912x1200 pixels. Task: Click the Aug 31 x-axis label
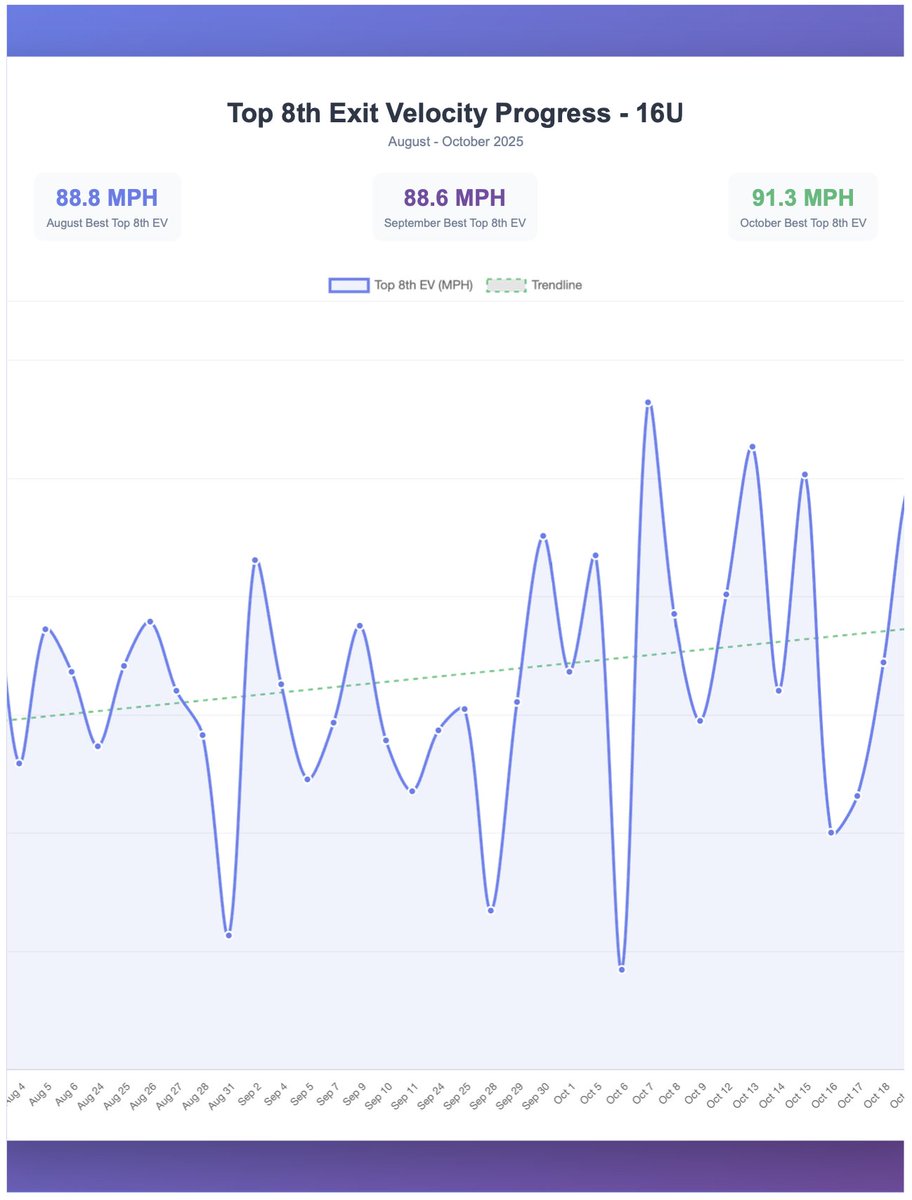pyautogui.click(x=222, y=1096)
